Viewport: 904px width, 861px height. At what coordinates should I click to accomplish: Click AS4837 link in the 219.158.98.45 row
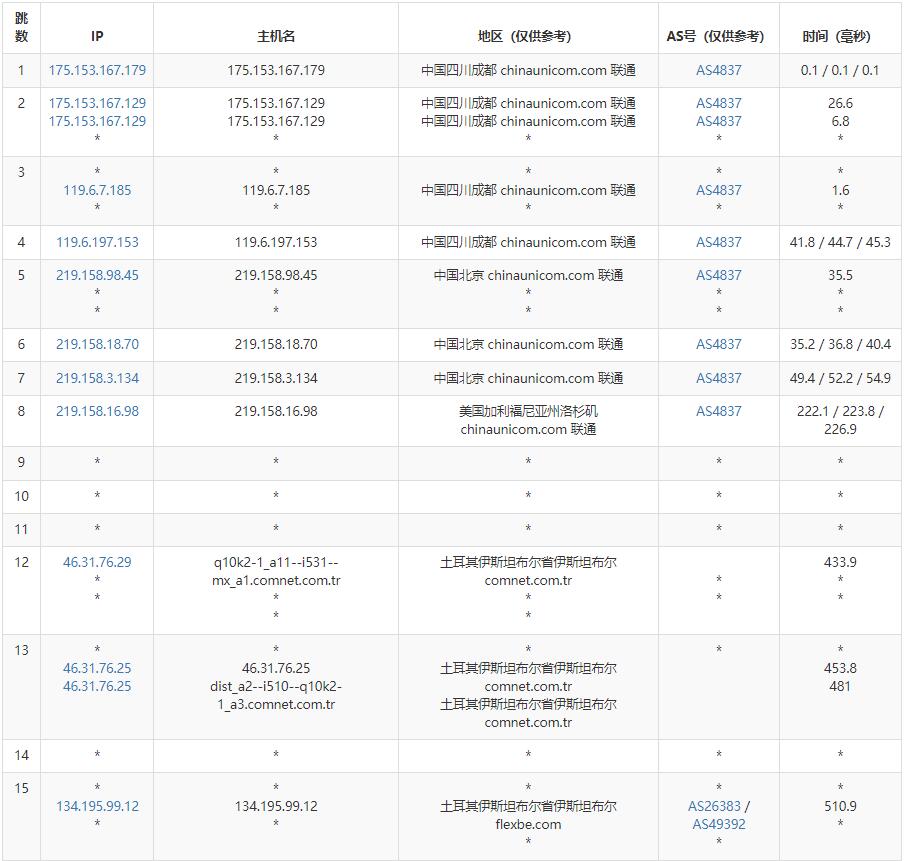718,275
